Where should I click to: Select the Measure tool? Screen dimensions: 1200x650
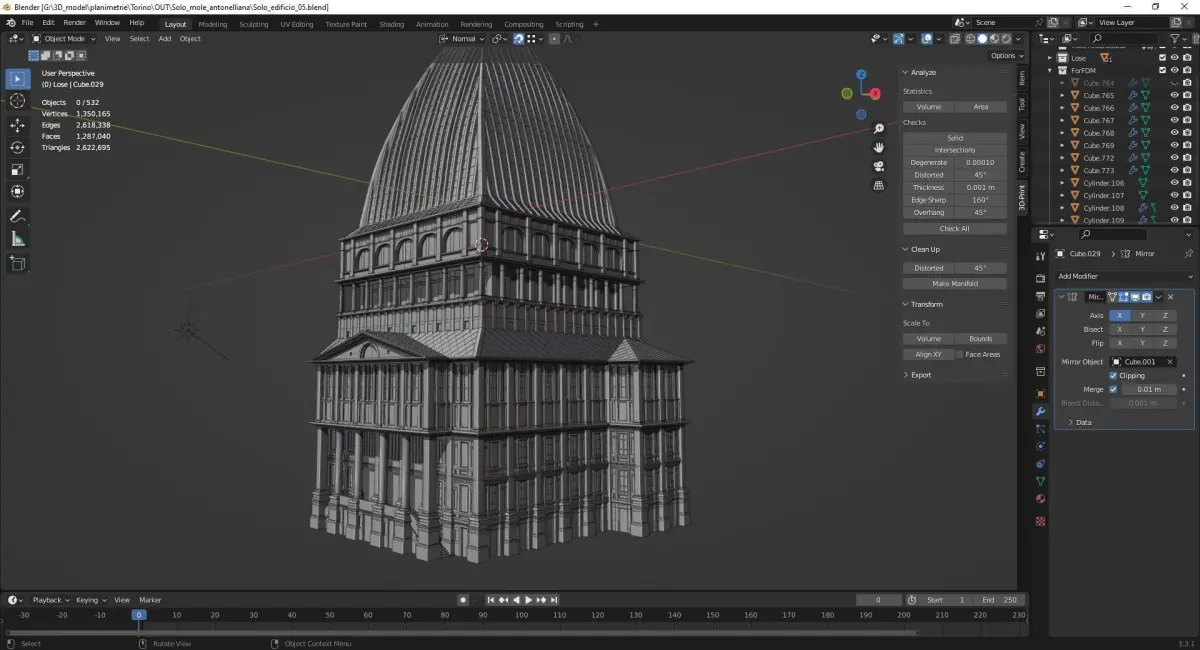pos(17,238)
